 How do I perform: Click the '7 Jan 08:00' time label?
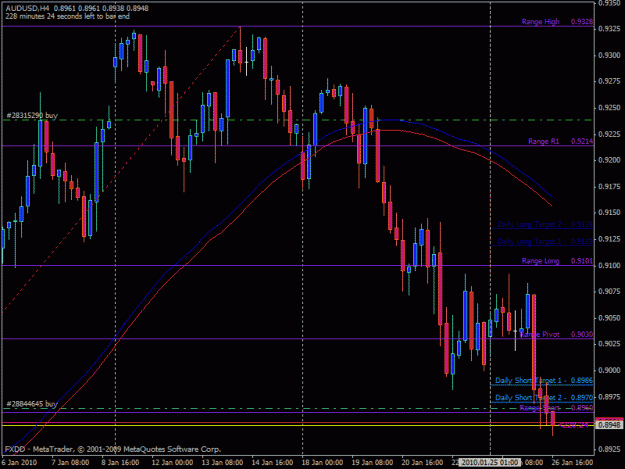[71, 463]
